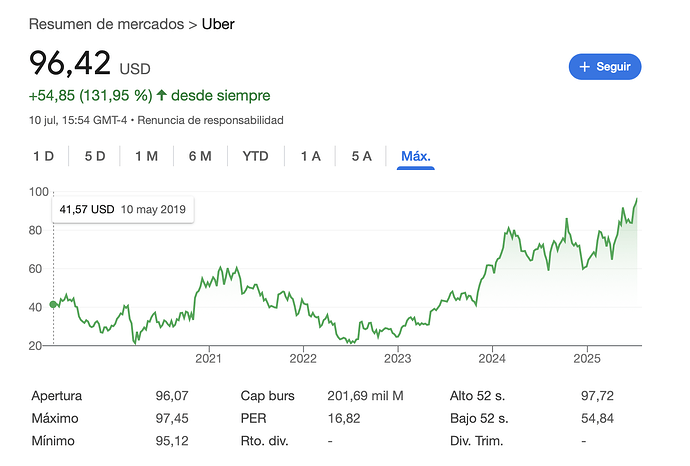Click the Mínimo value 95,12
The width and height of the screenshot is (690, 466).
pos(172,440)
